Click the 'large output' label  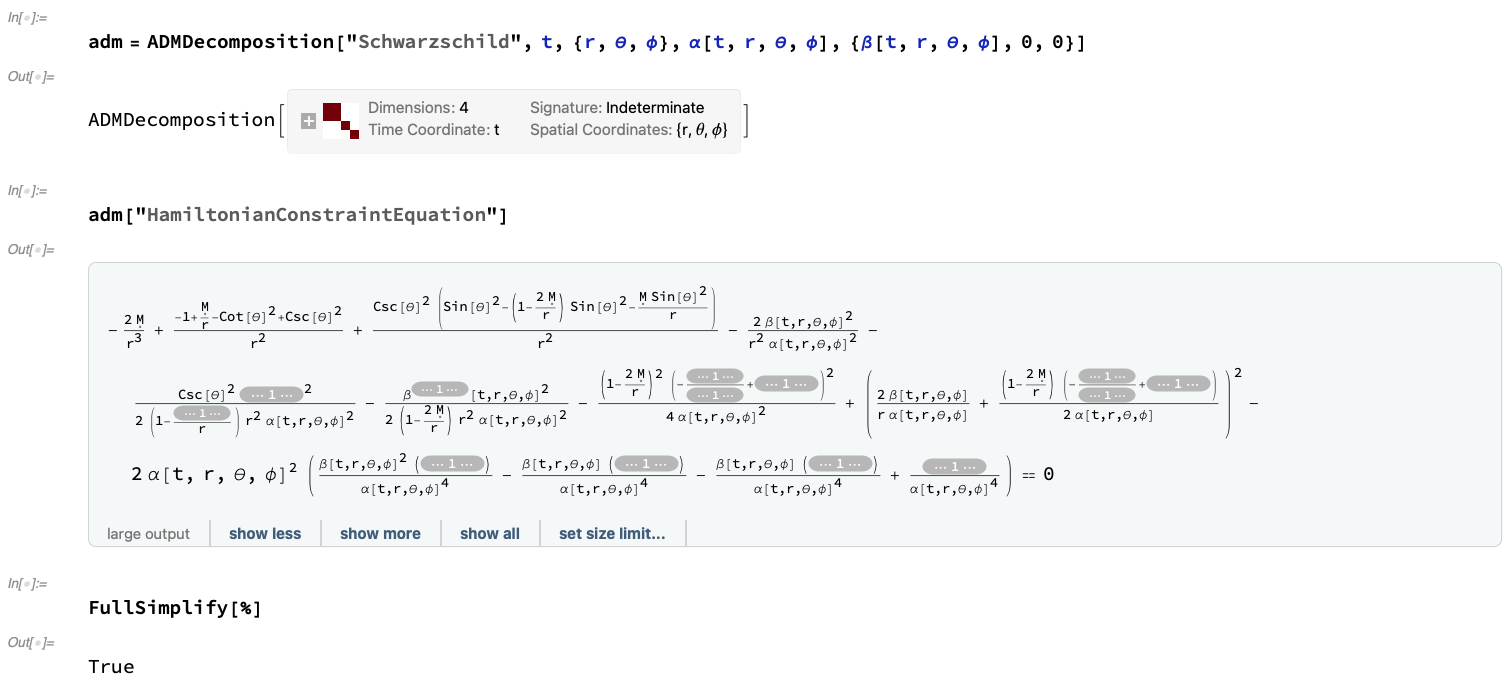click(148, 533)
